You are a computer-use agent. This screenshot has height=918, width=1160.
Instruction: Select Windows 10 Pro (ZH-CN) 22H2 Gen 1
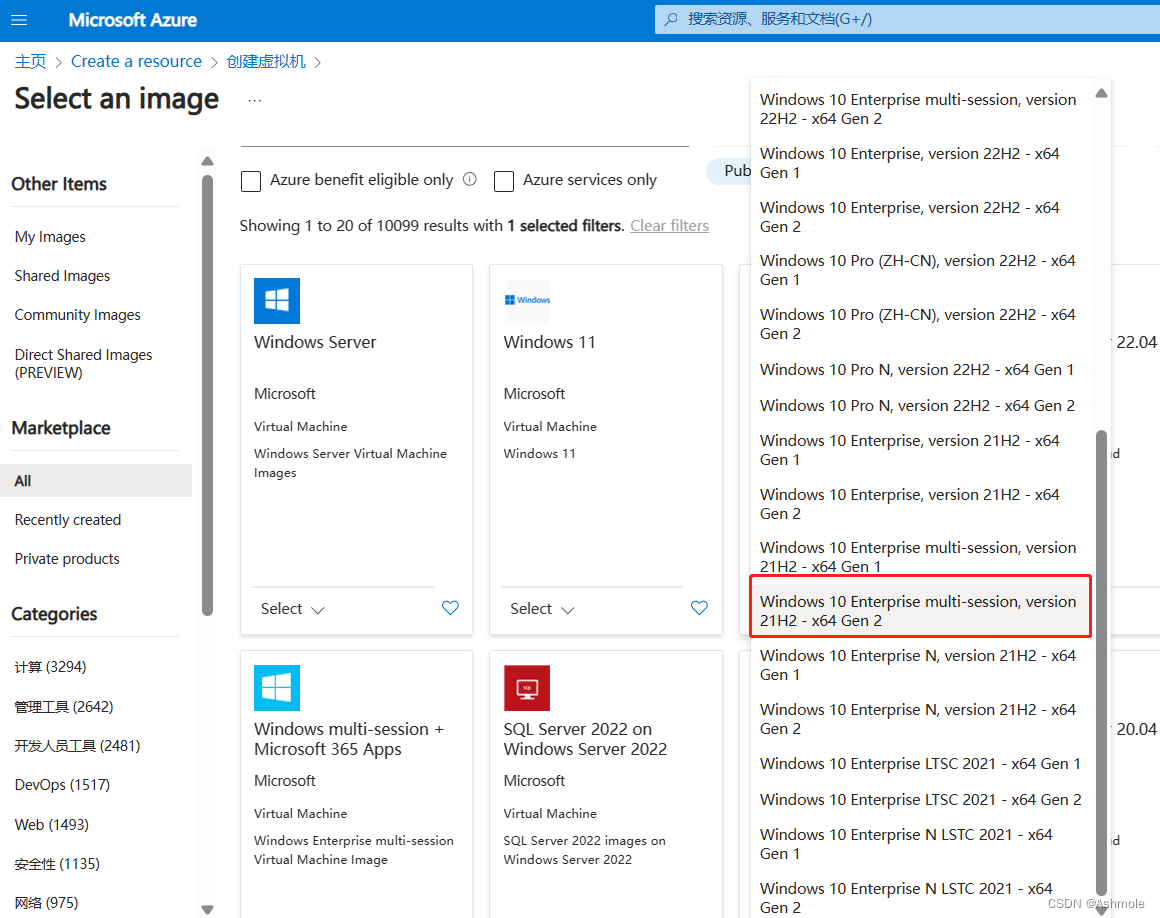[x=920, y=270]
